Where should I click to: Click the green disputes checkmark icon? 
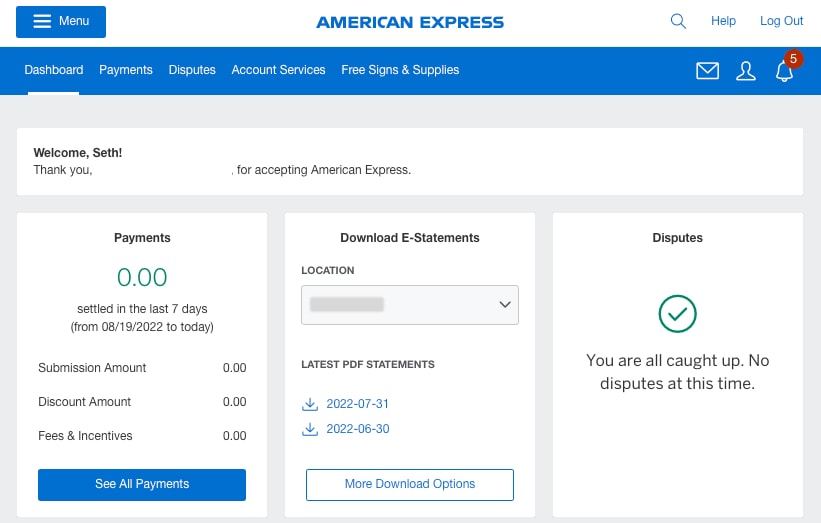point(677,314)
